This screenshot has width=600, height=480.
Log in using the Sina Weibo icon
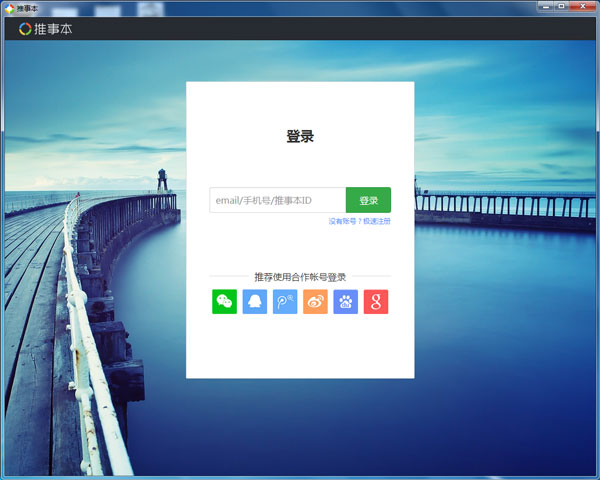315,302
